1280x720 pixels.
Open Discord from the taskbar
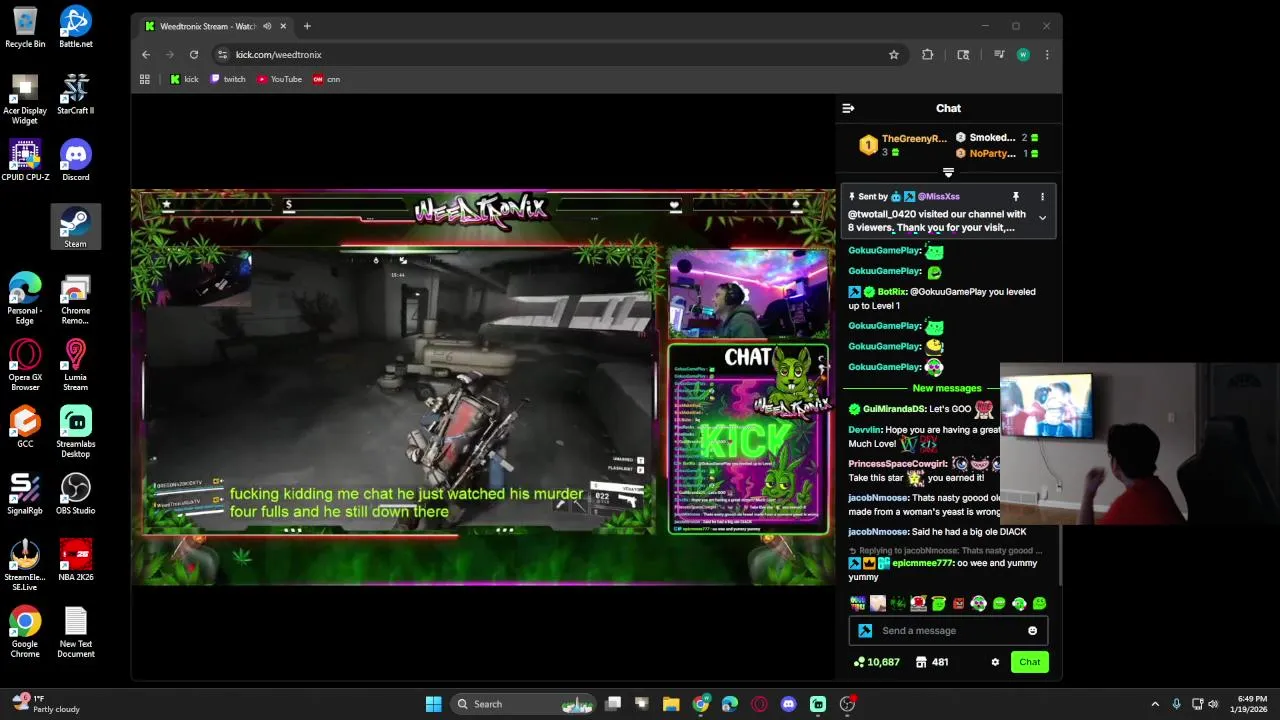click(789, 704)
